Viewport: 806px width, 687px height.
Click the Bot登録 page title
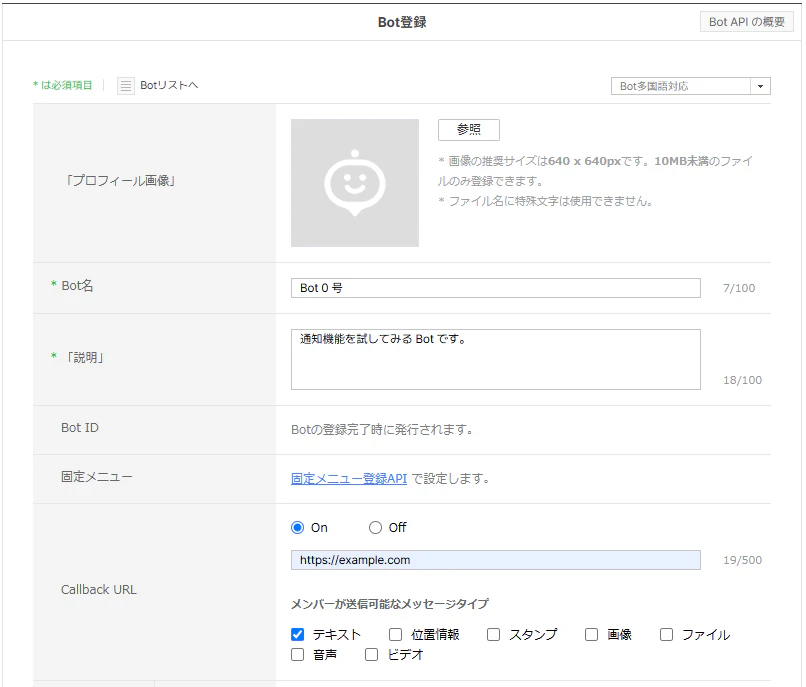pyautogui.click(x=402, y=22)
